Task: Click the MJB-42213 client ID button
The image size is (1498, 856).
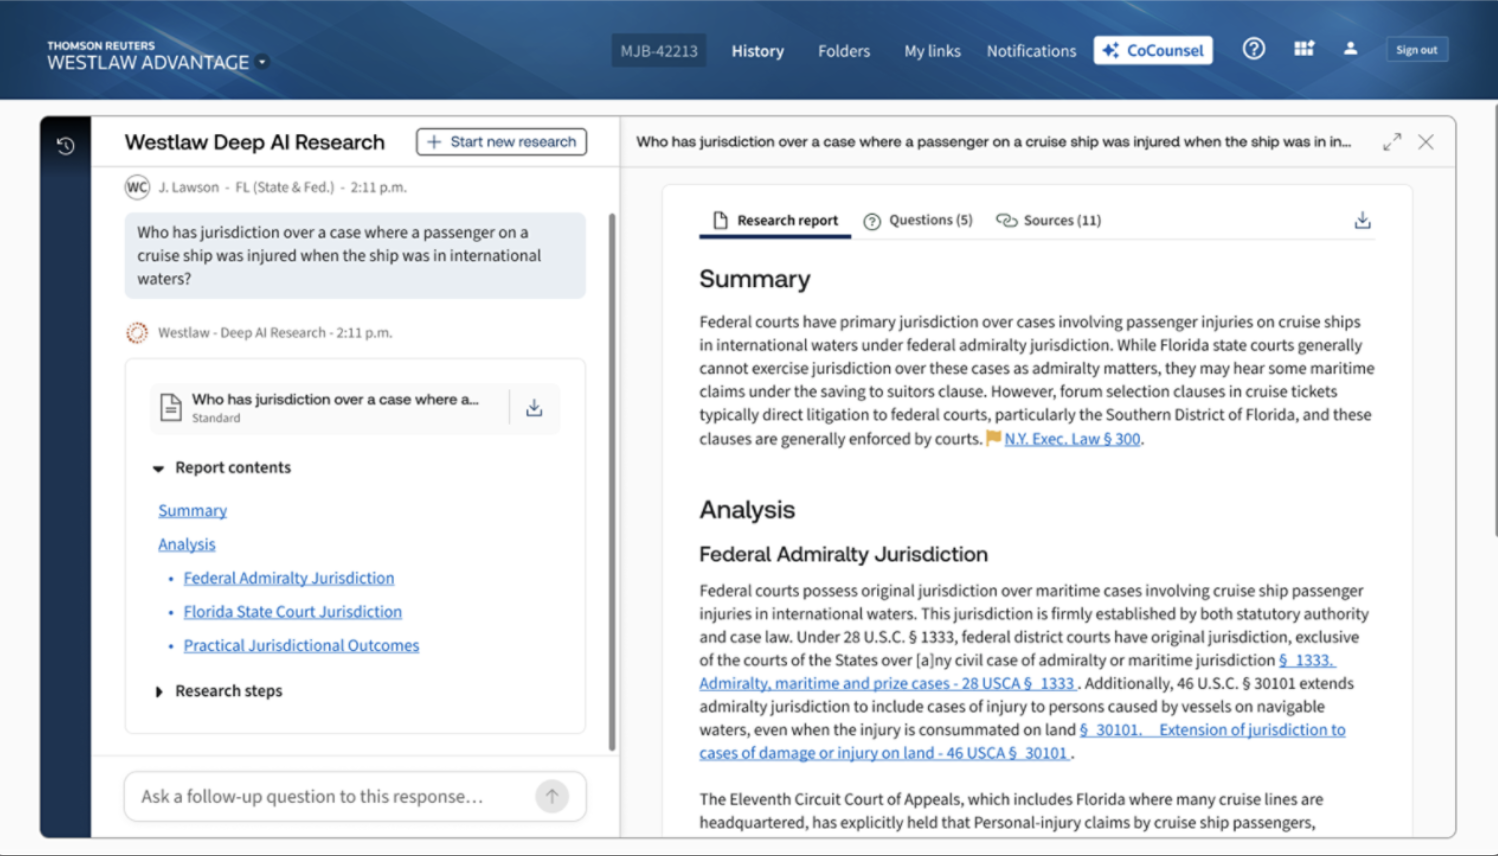Action: 659,51
